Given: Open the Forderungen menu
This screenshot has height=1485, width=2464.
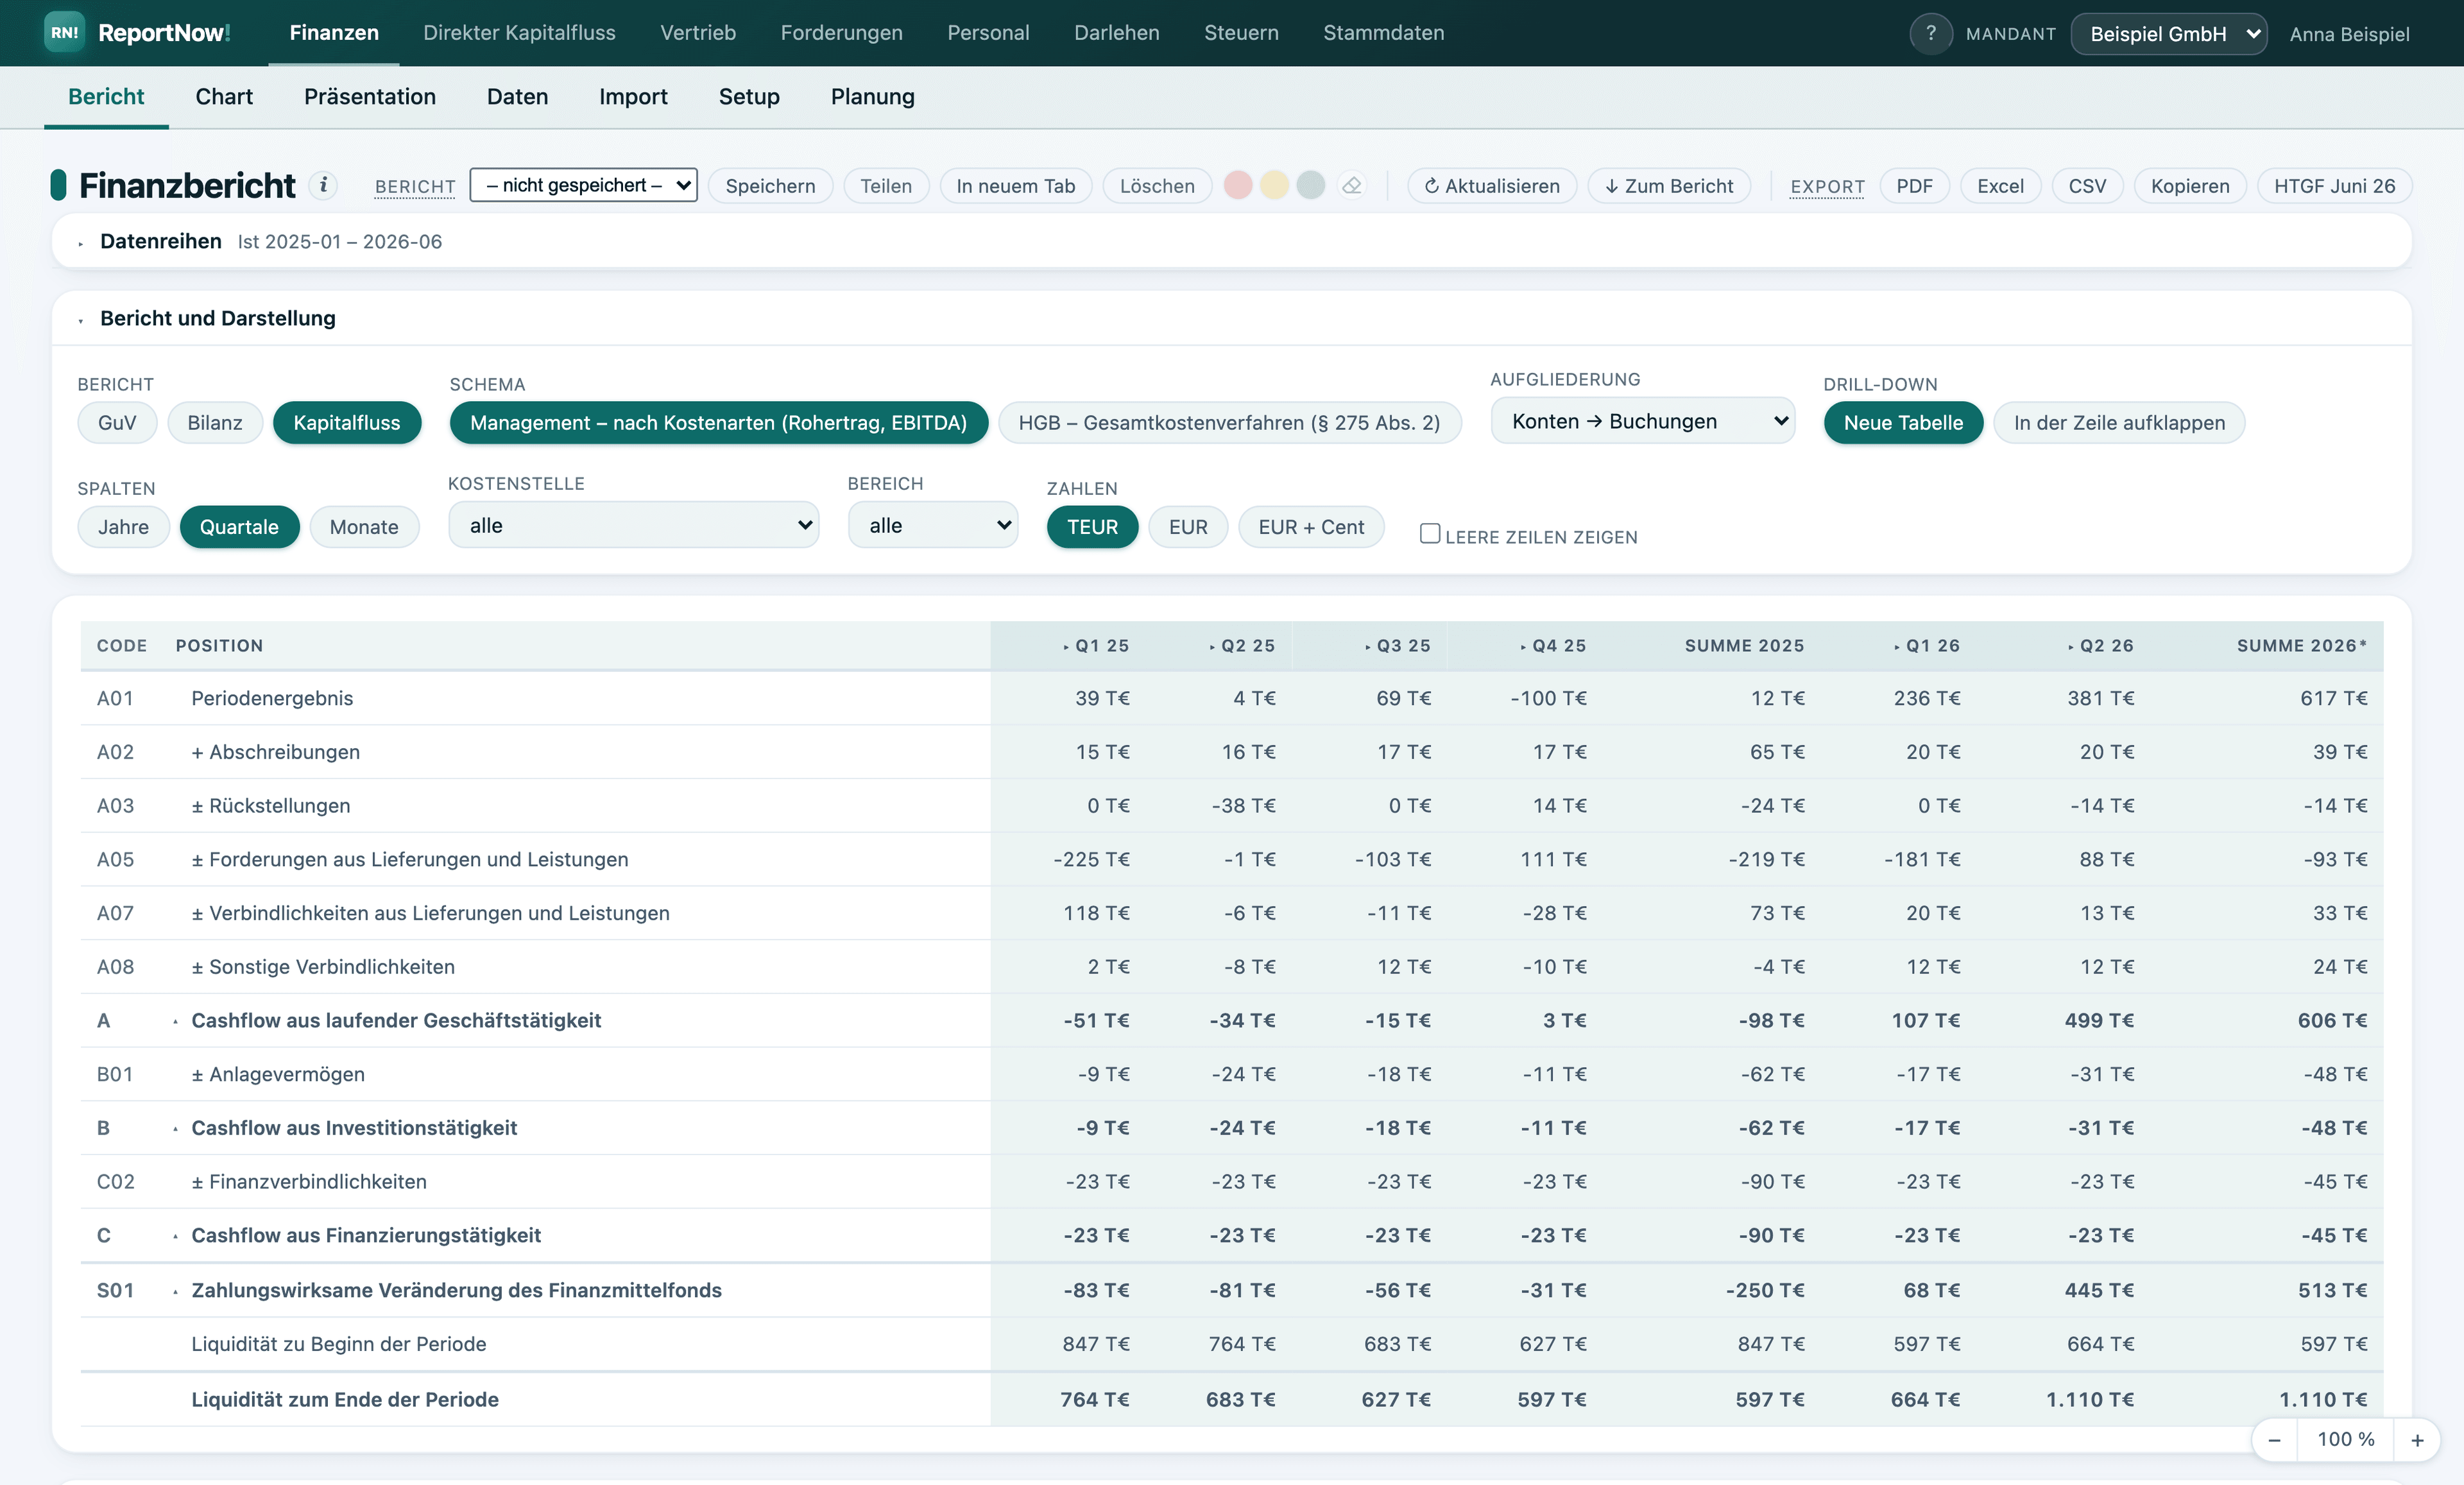Looking at the screenshot, I should tap(841, 33).
